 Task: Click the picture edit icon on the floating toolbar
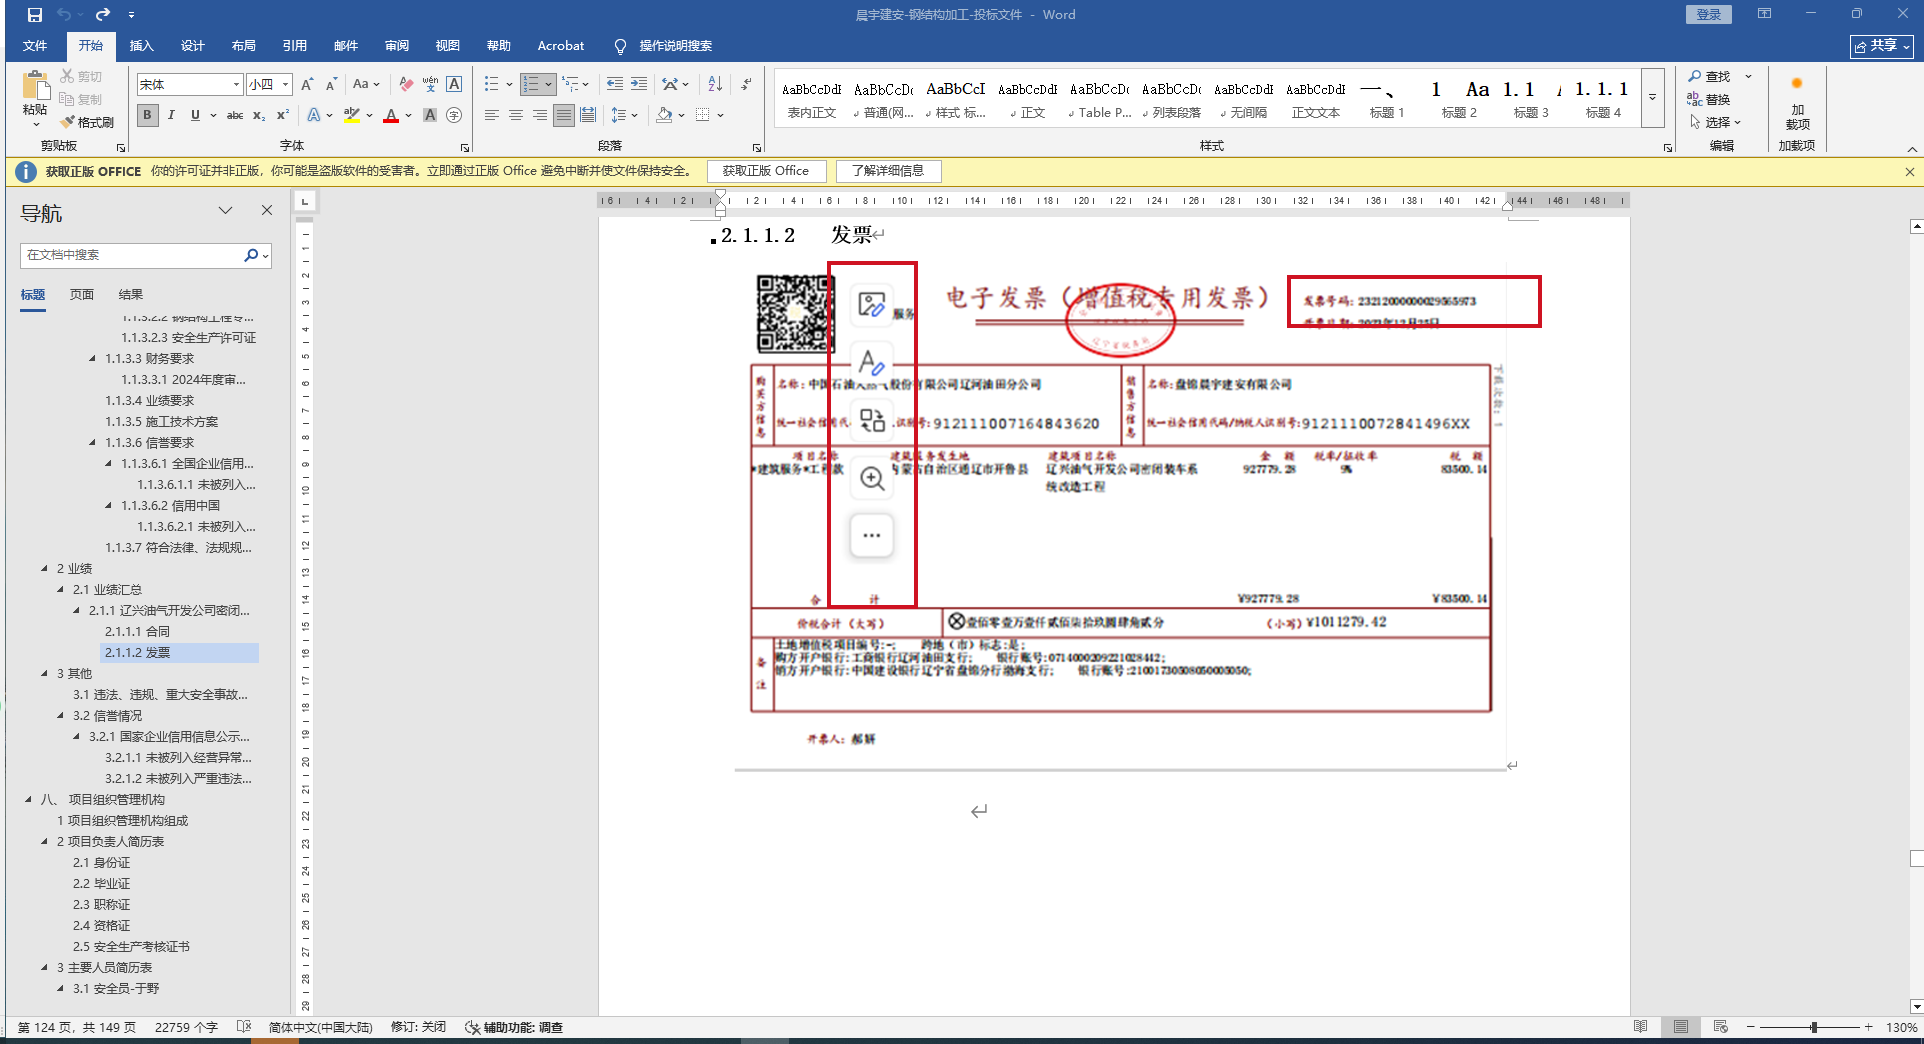[872, 305]
